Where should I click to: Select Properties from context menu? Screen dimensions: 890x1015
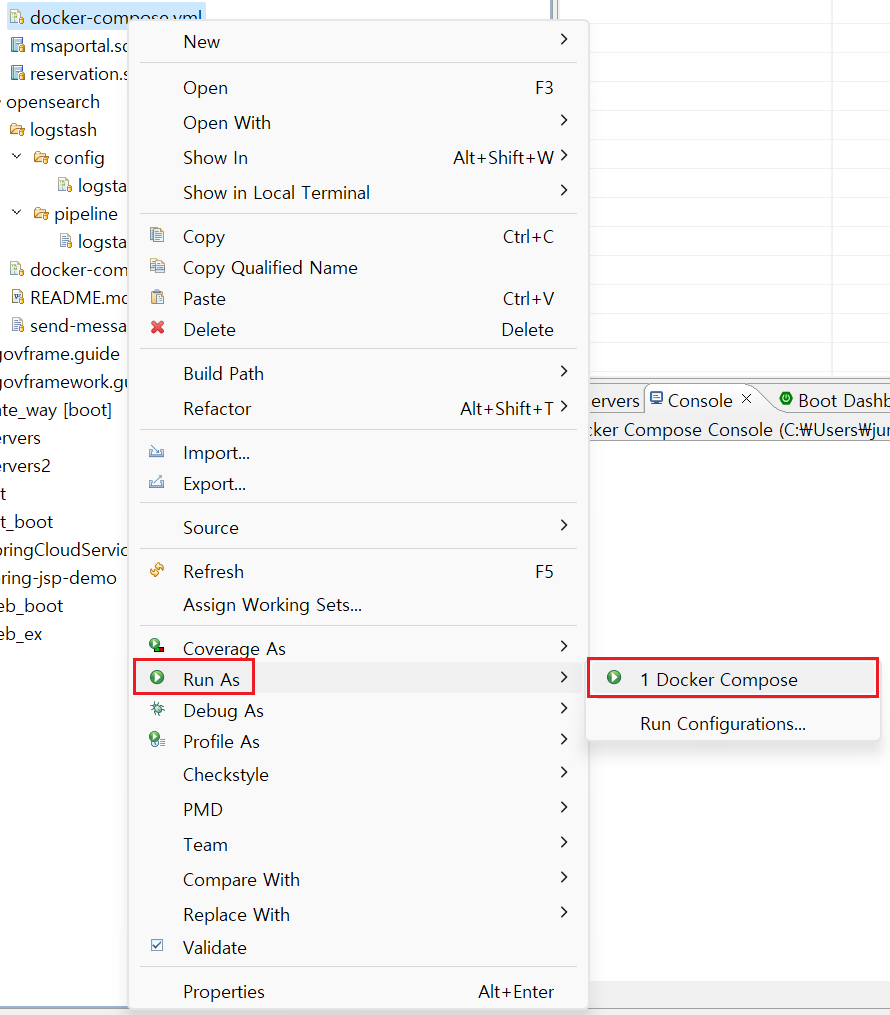(224, 992)
